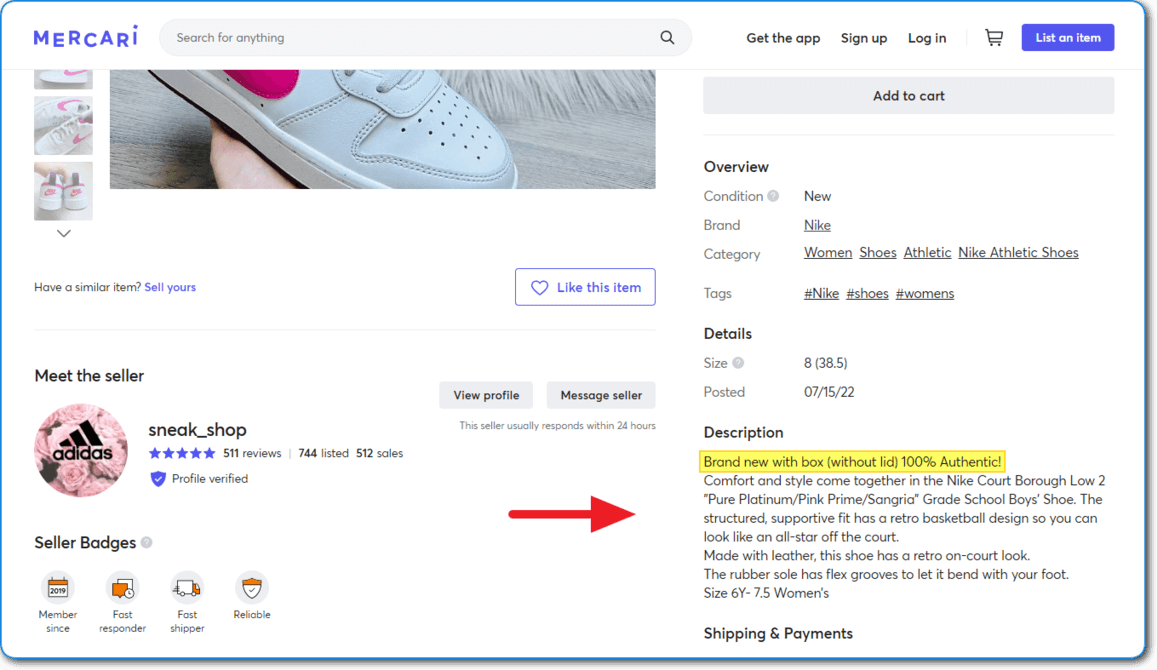Open the shopping cart icon
This screenshot has width=1157, height=670.
[994, 38]
